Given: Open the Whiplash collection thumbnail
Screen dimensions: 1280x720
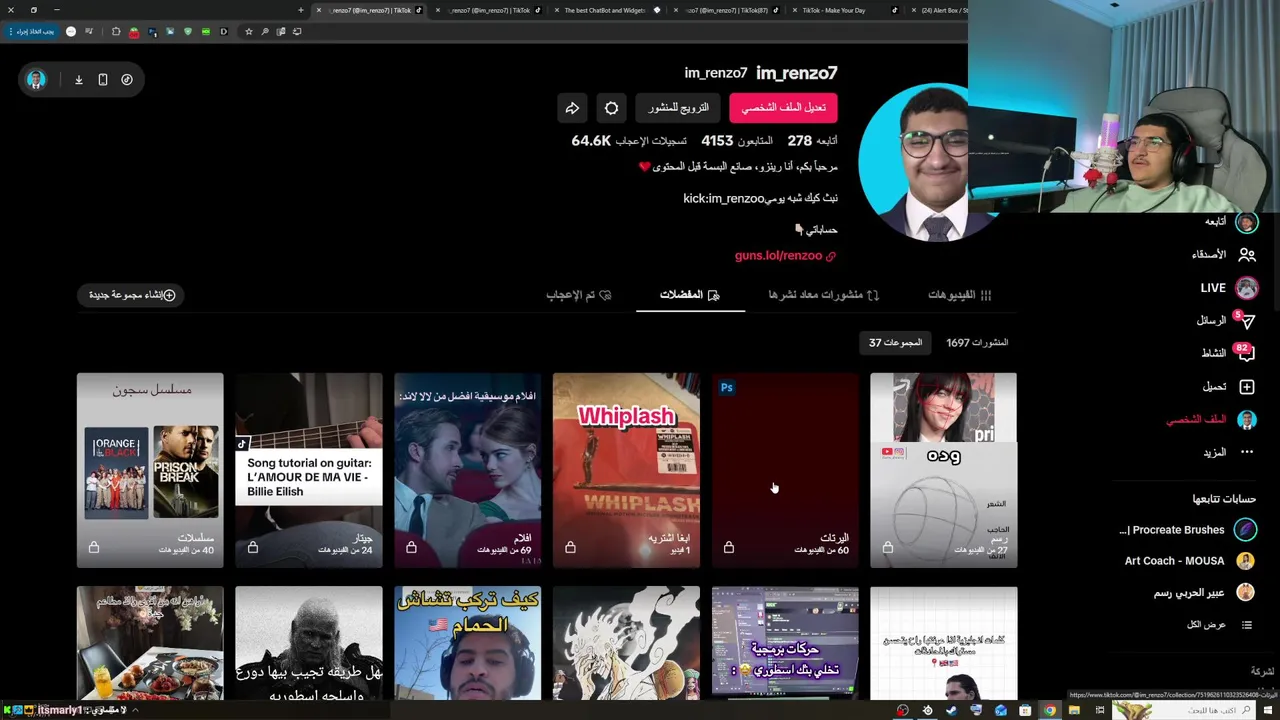Looking at the screenshot, I should point(626,470).
